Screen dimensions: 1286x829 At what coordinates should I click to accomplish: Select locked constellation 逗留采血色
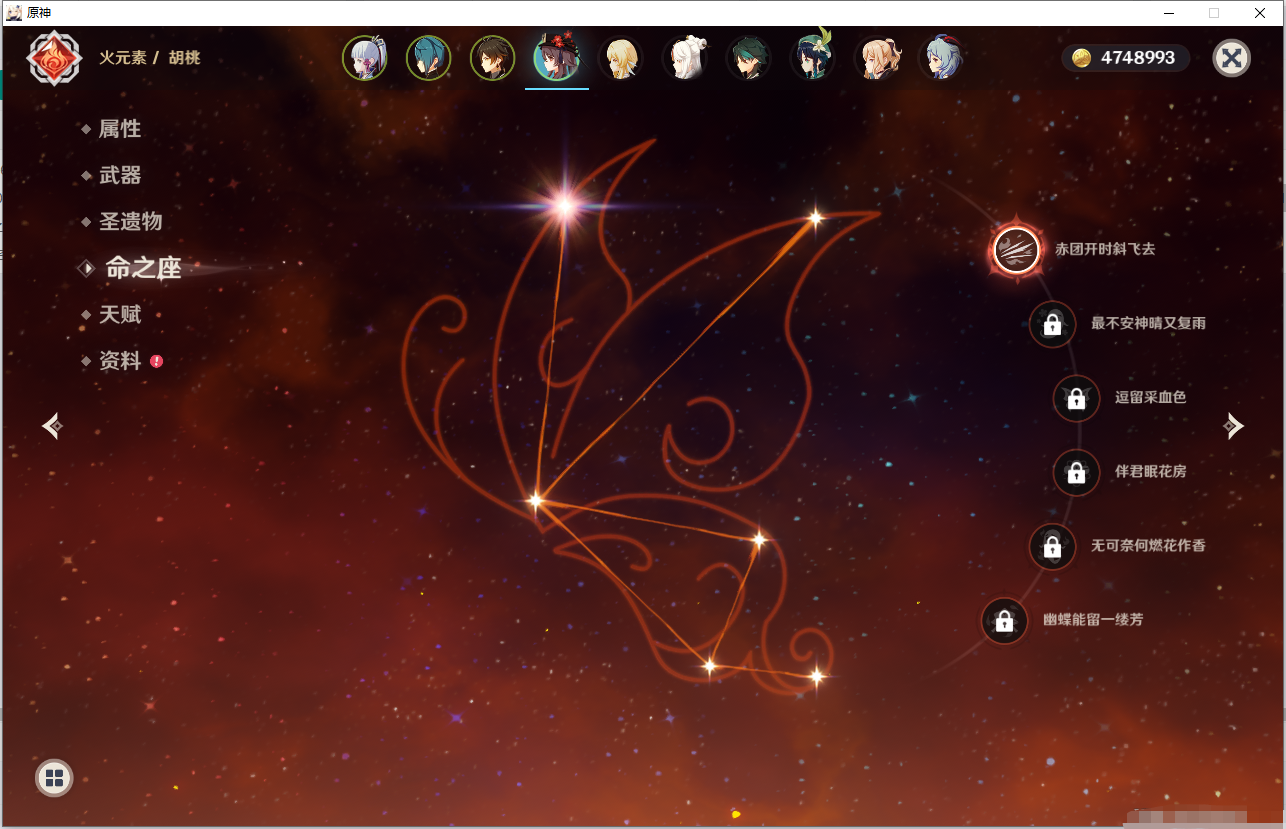coord(1076,398)
